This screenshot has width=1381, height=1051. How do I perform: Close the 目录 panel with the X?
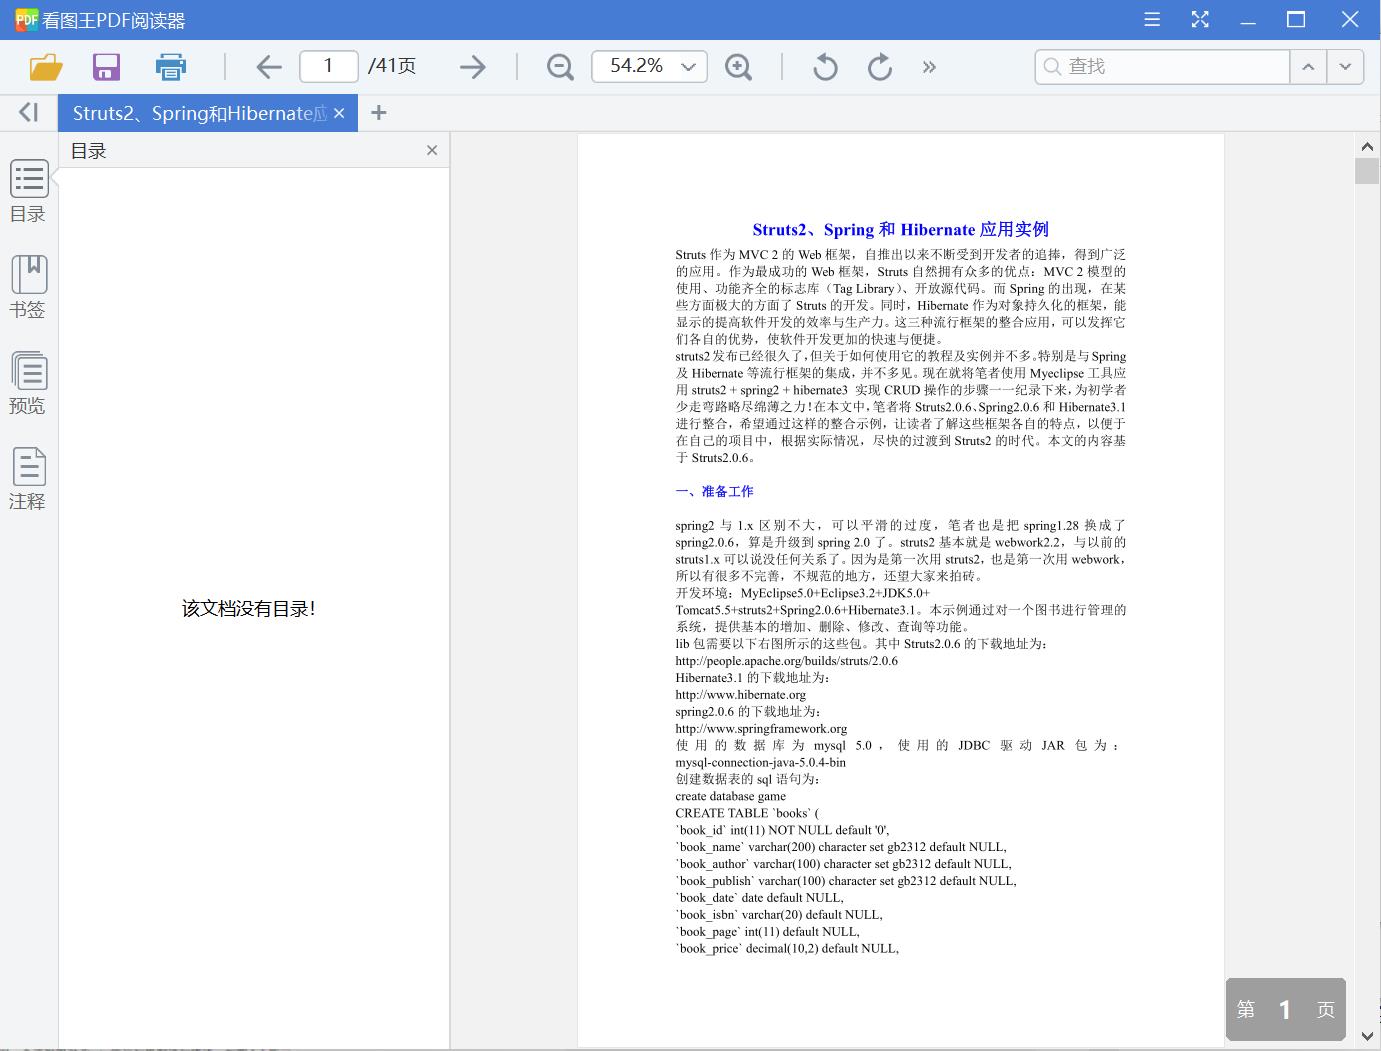(x=432, y=150)
